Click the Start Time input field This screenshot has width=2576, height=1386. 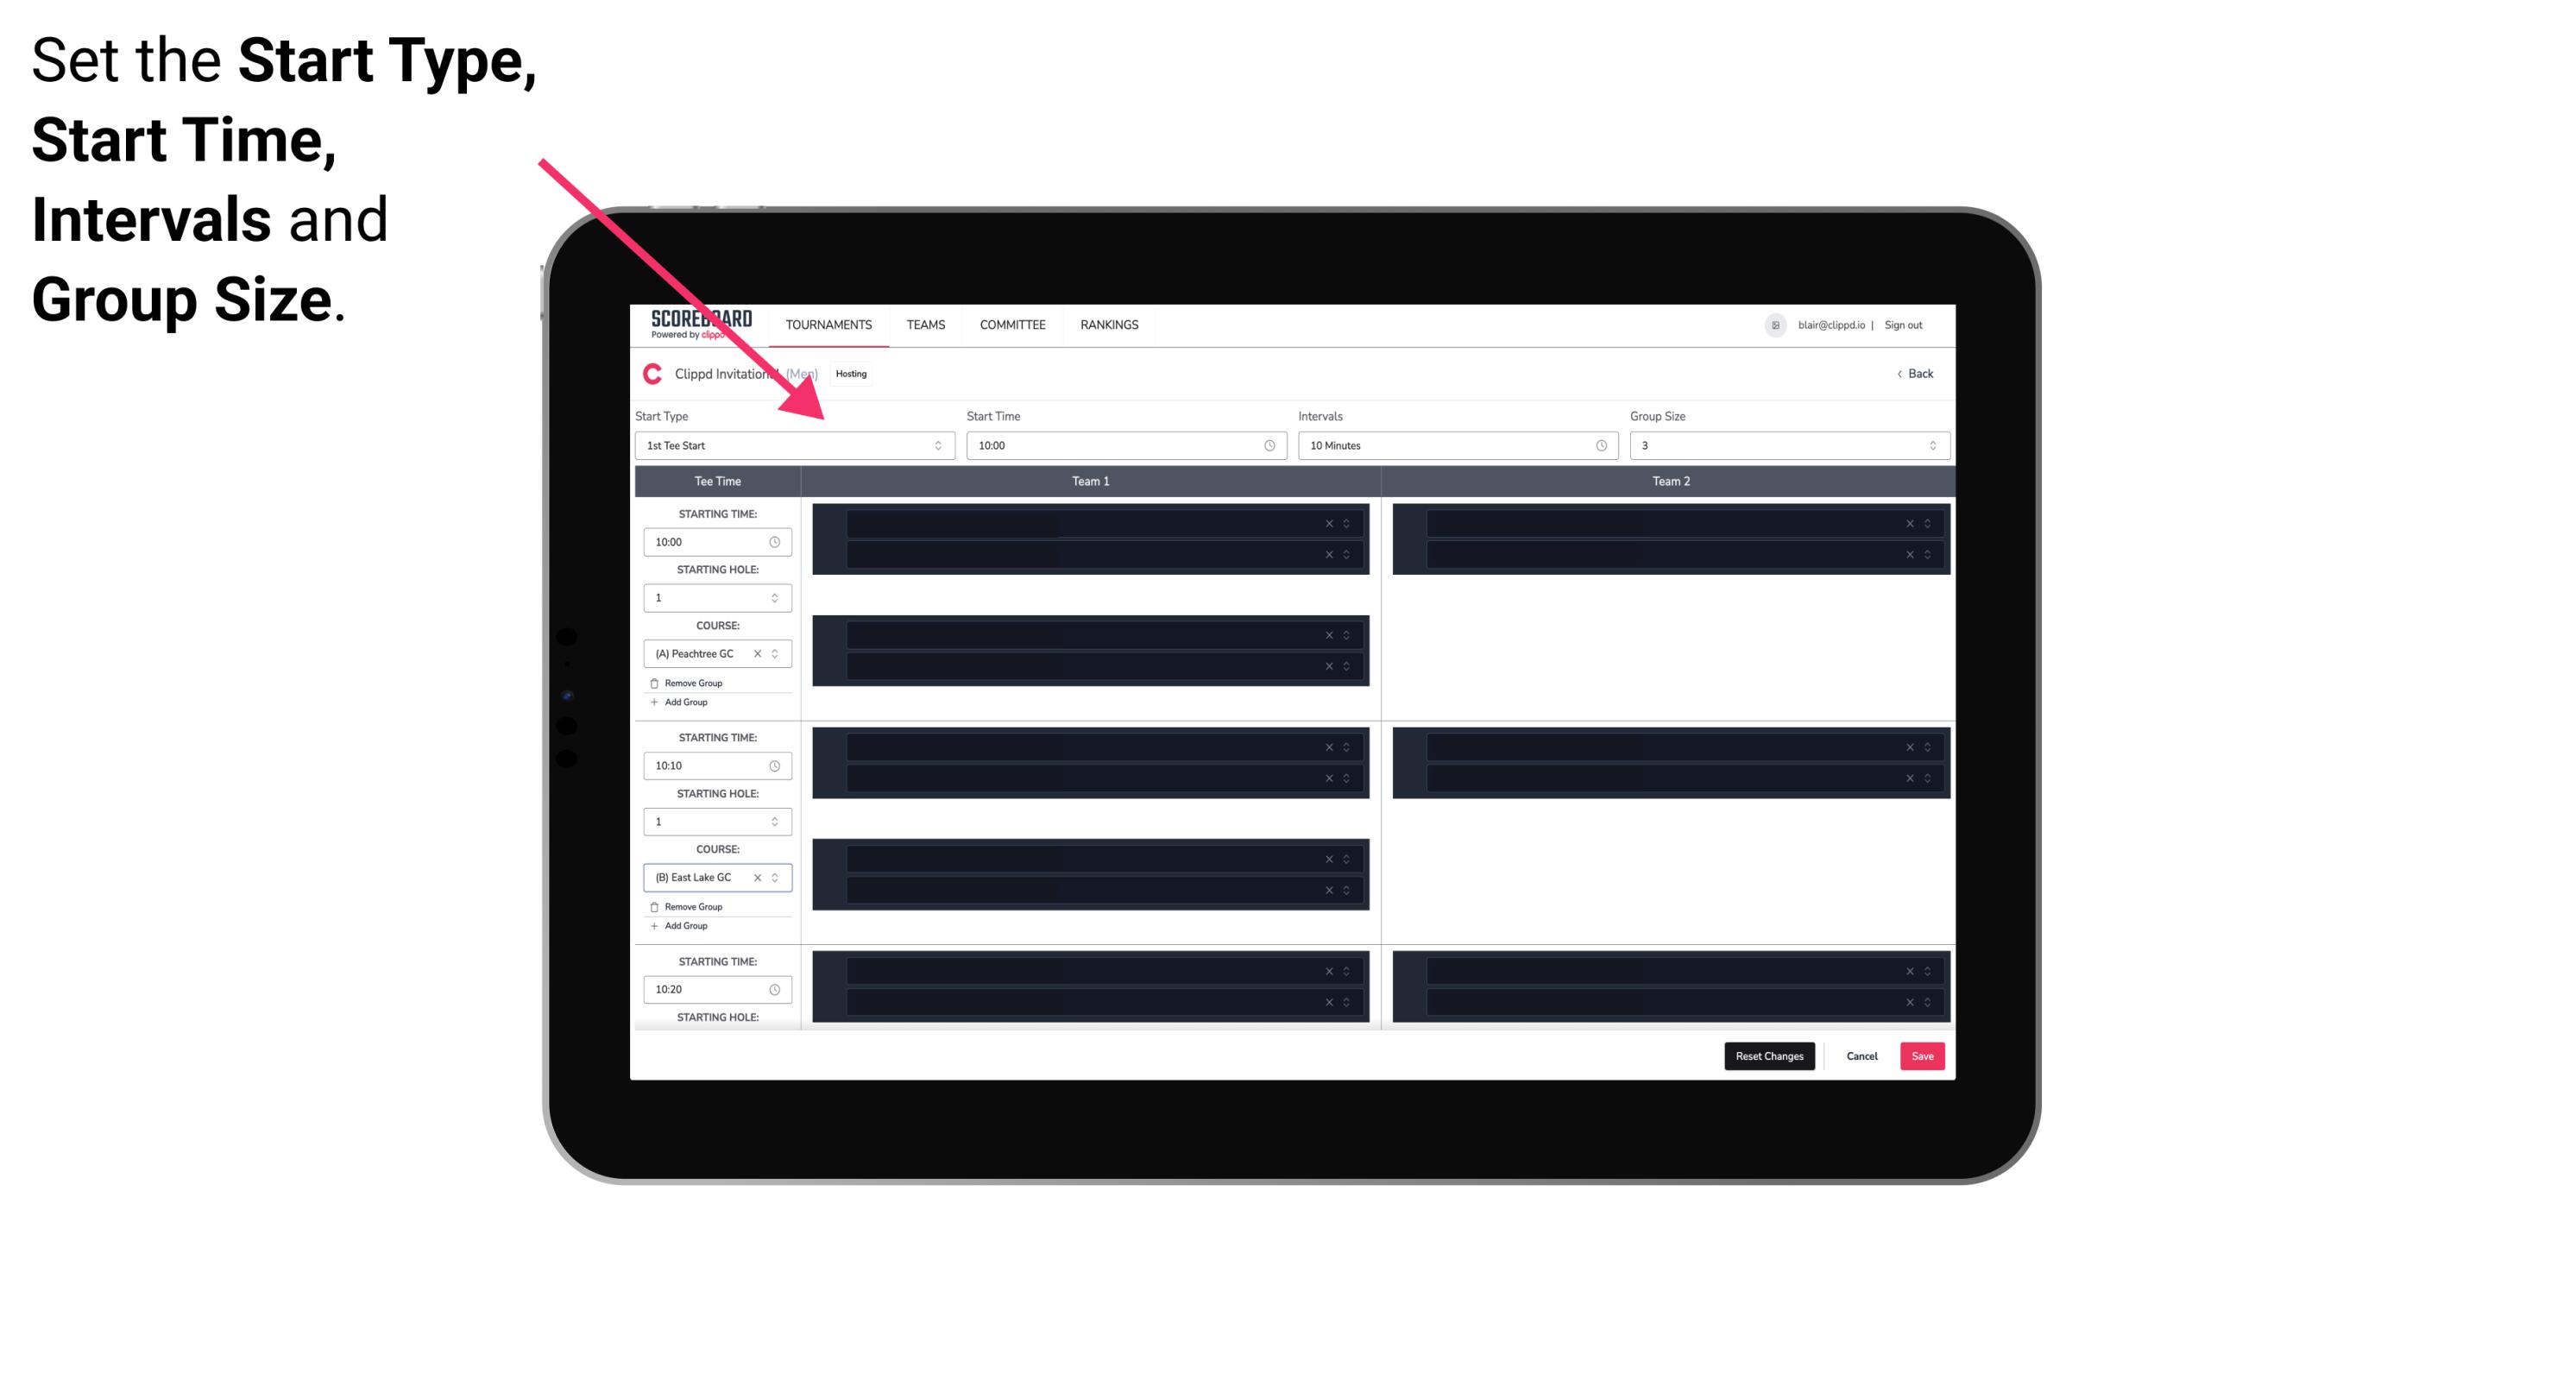[x=1126, y=445]
